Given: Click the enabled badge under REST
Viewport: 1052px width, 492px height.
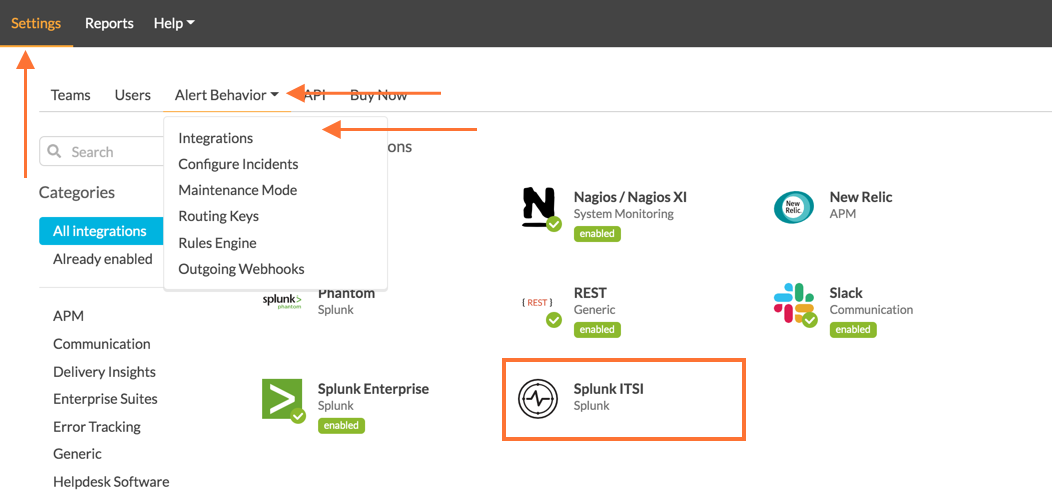Looking at the screenshot, I should coord(597,330).
